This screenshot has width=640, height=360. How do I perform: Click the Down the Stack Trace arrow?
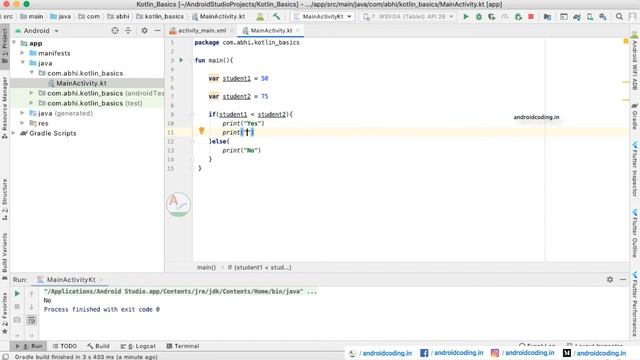point(31,307)
